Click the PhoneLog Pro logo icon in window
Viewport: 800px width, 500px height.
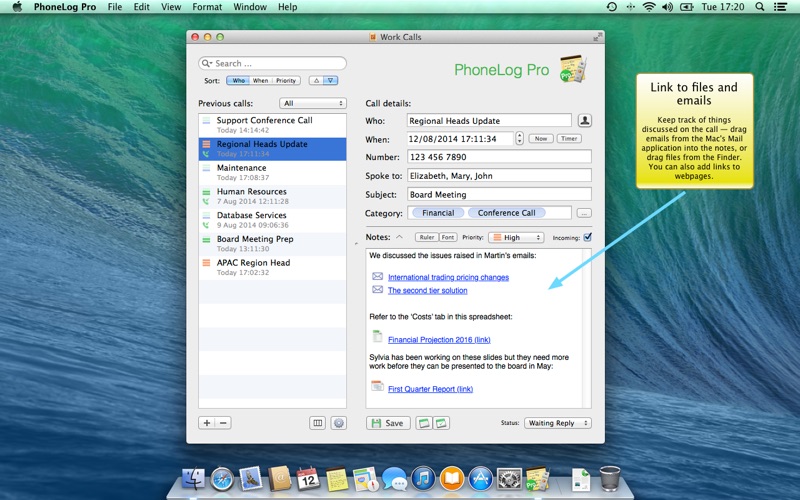(573, 69)
